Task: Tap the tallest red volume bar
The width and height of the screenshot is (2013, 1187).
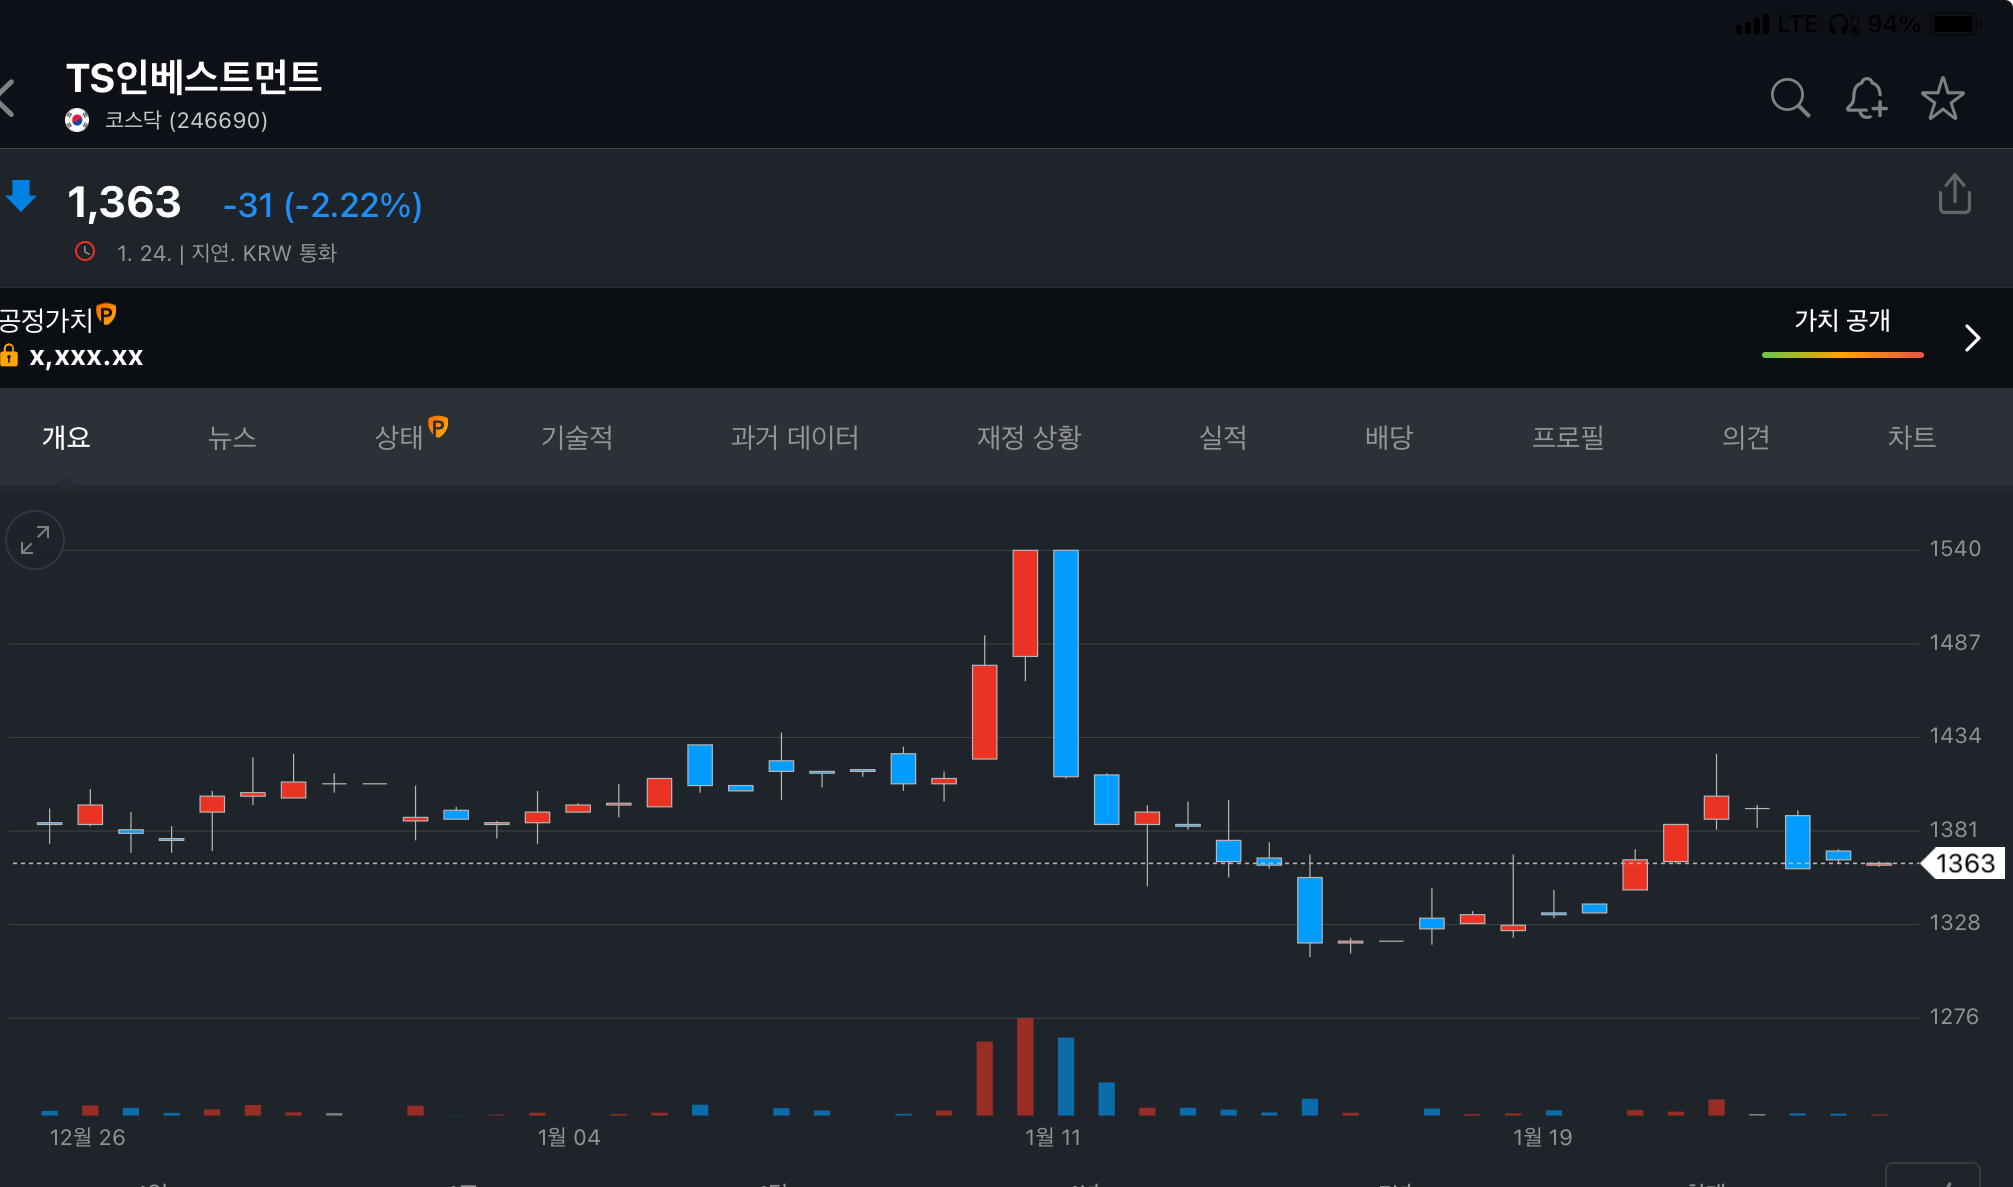Action: 1025,1066
